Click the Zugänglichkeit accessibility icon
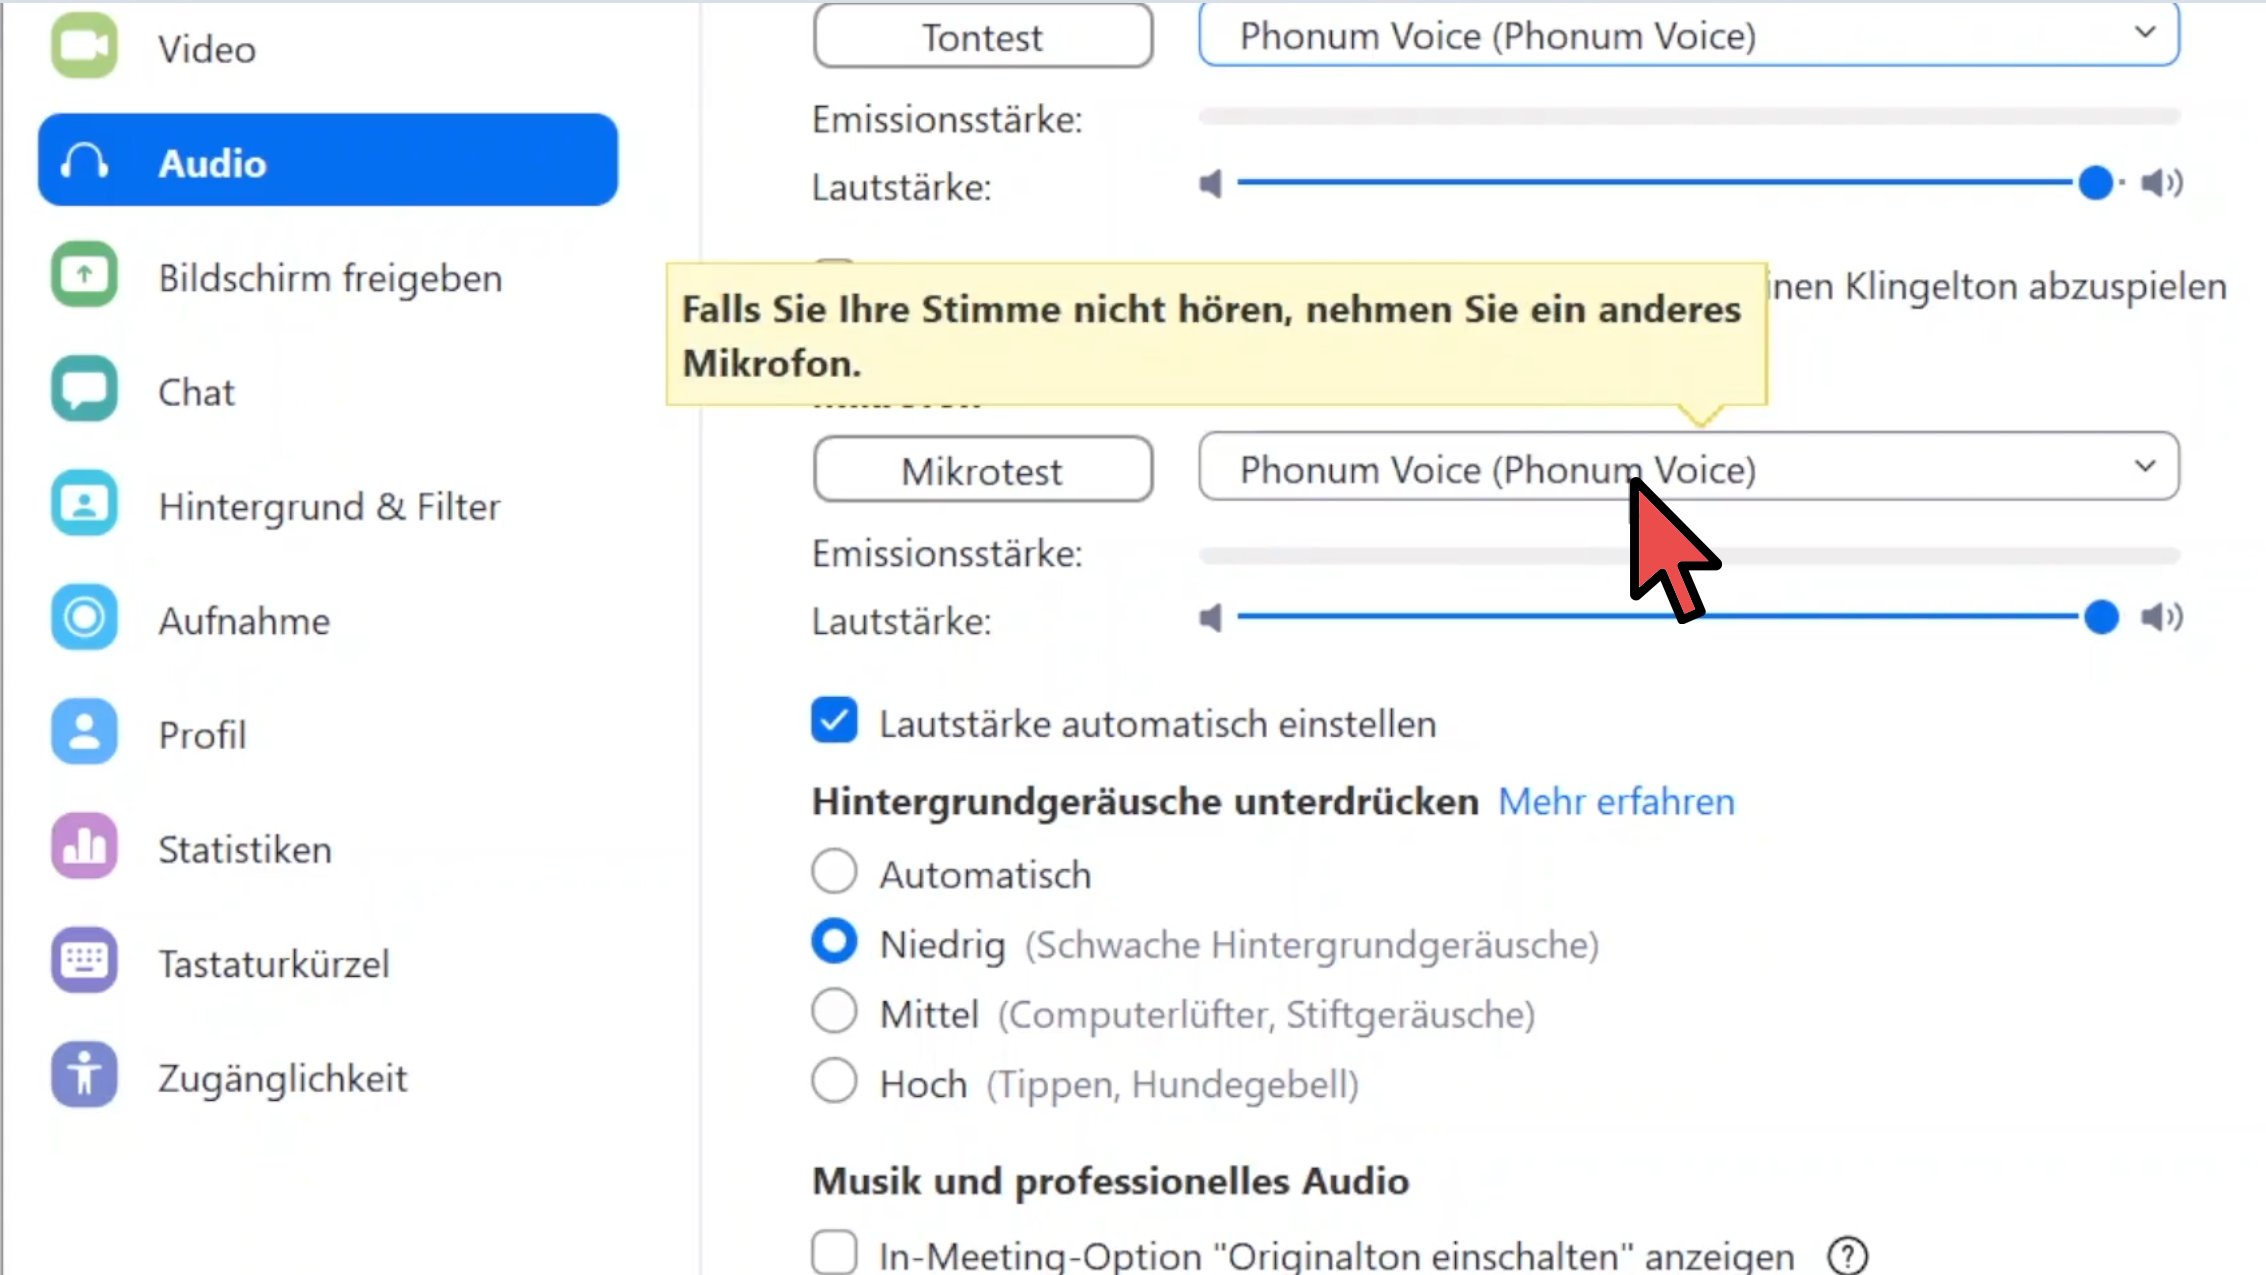 [x=84, y=1076]
